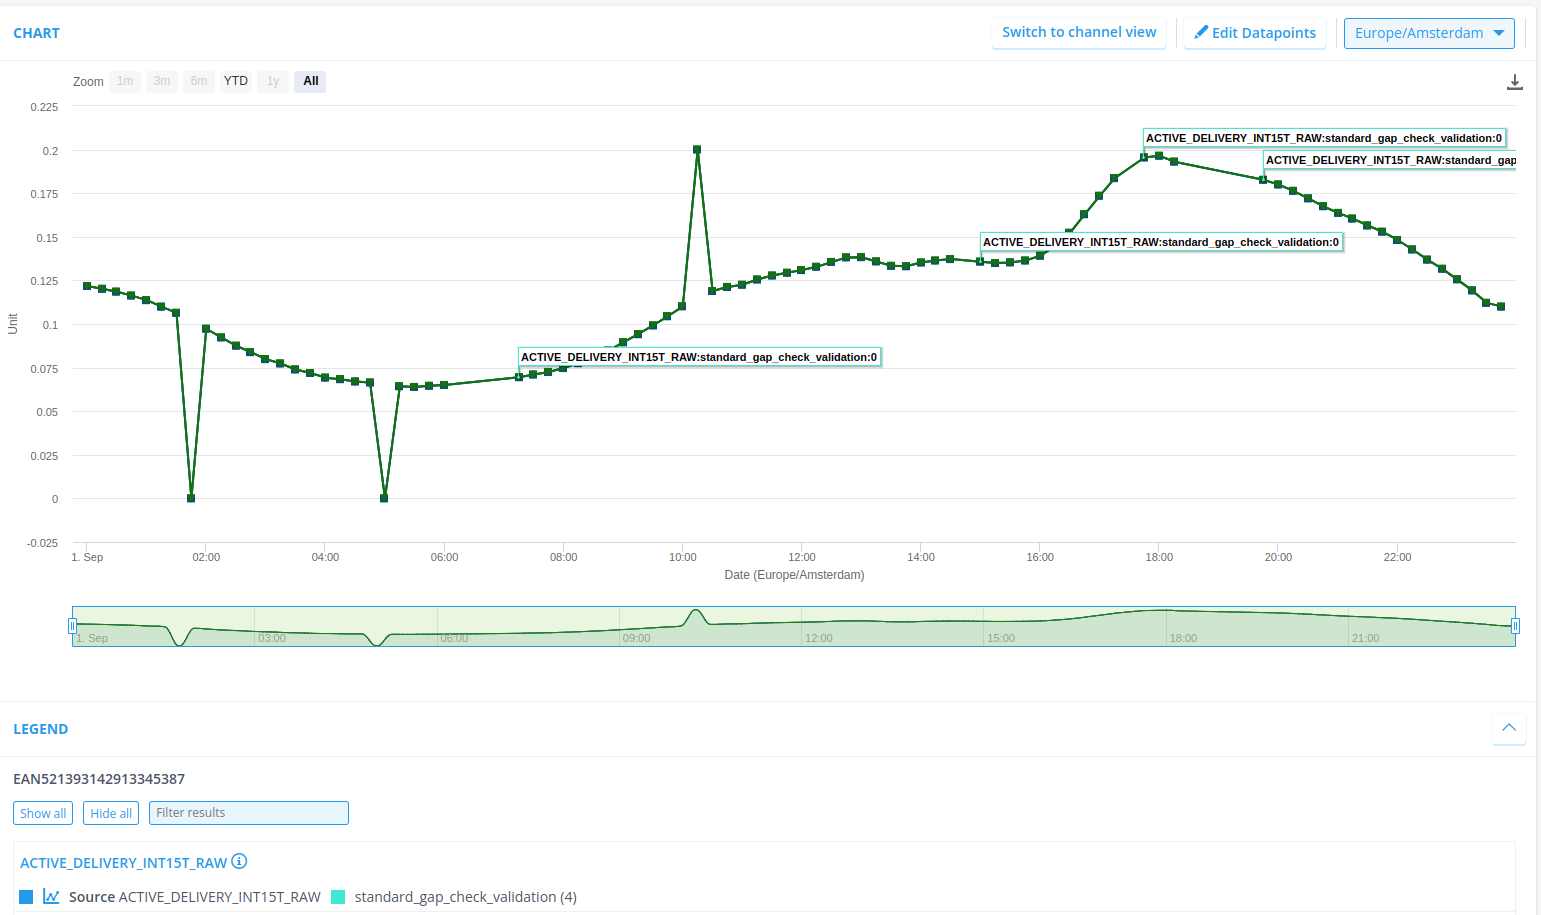Click the pencil icon on Edit Datapoints
This screenshot has width=1541, height=915.
1201,32
